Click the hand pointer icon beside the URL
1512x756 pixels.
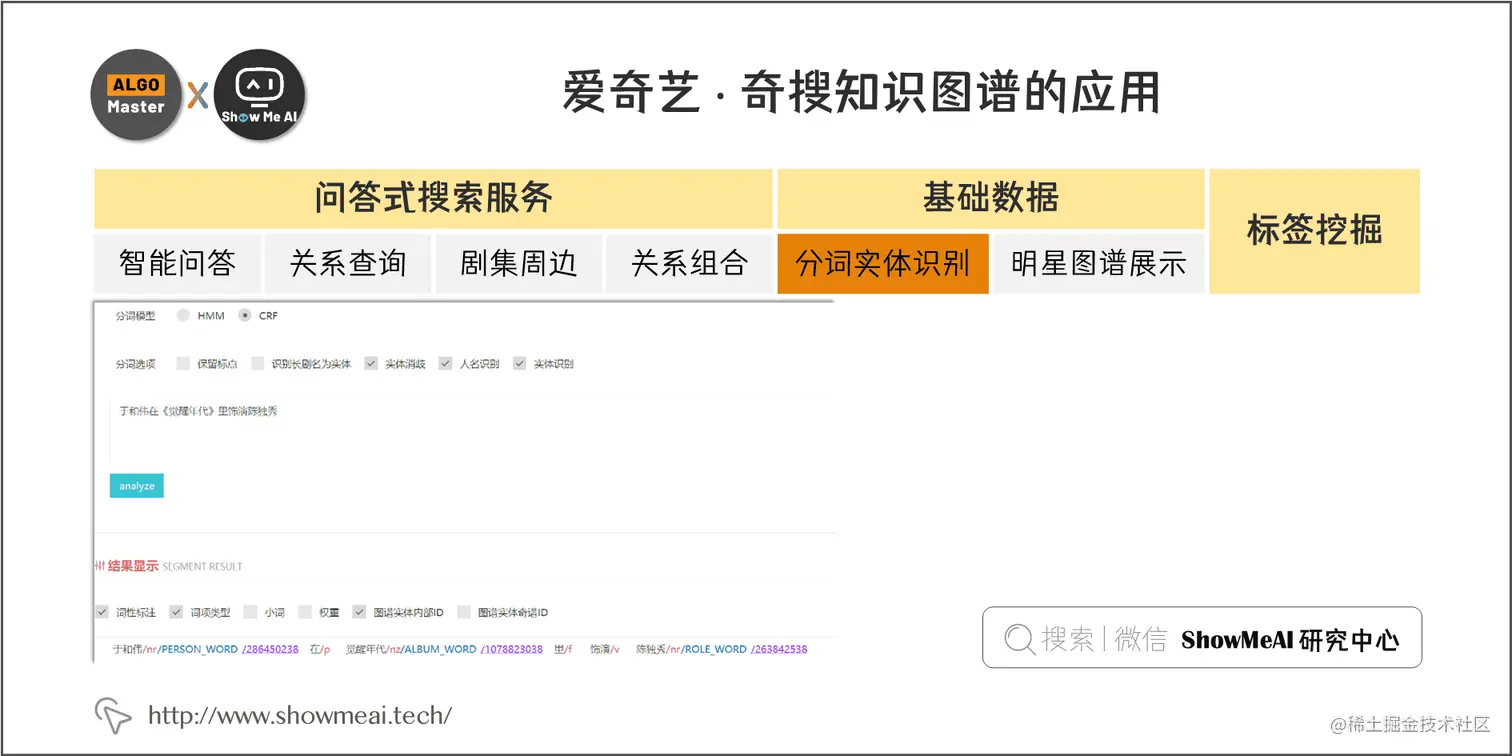click(115, 714)
